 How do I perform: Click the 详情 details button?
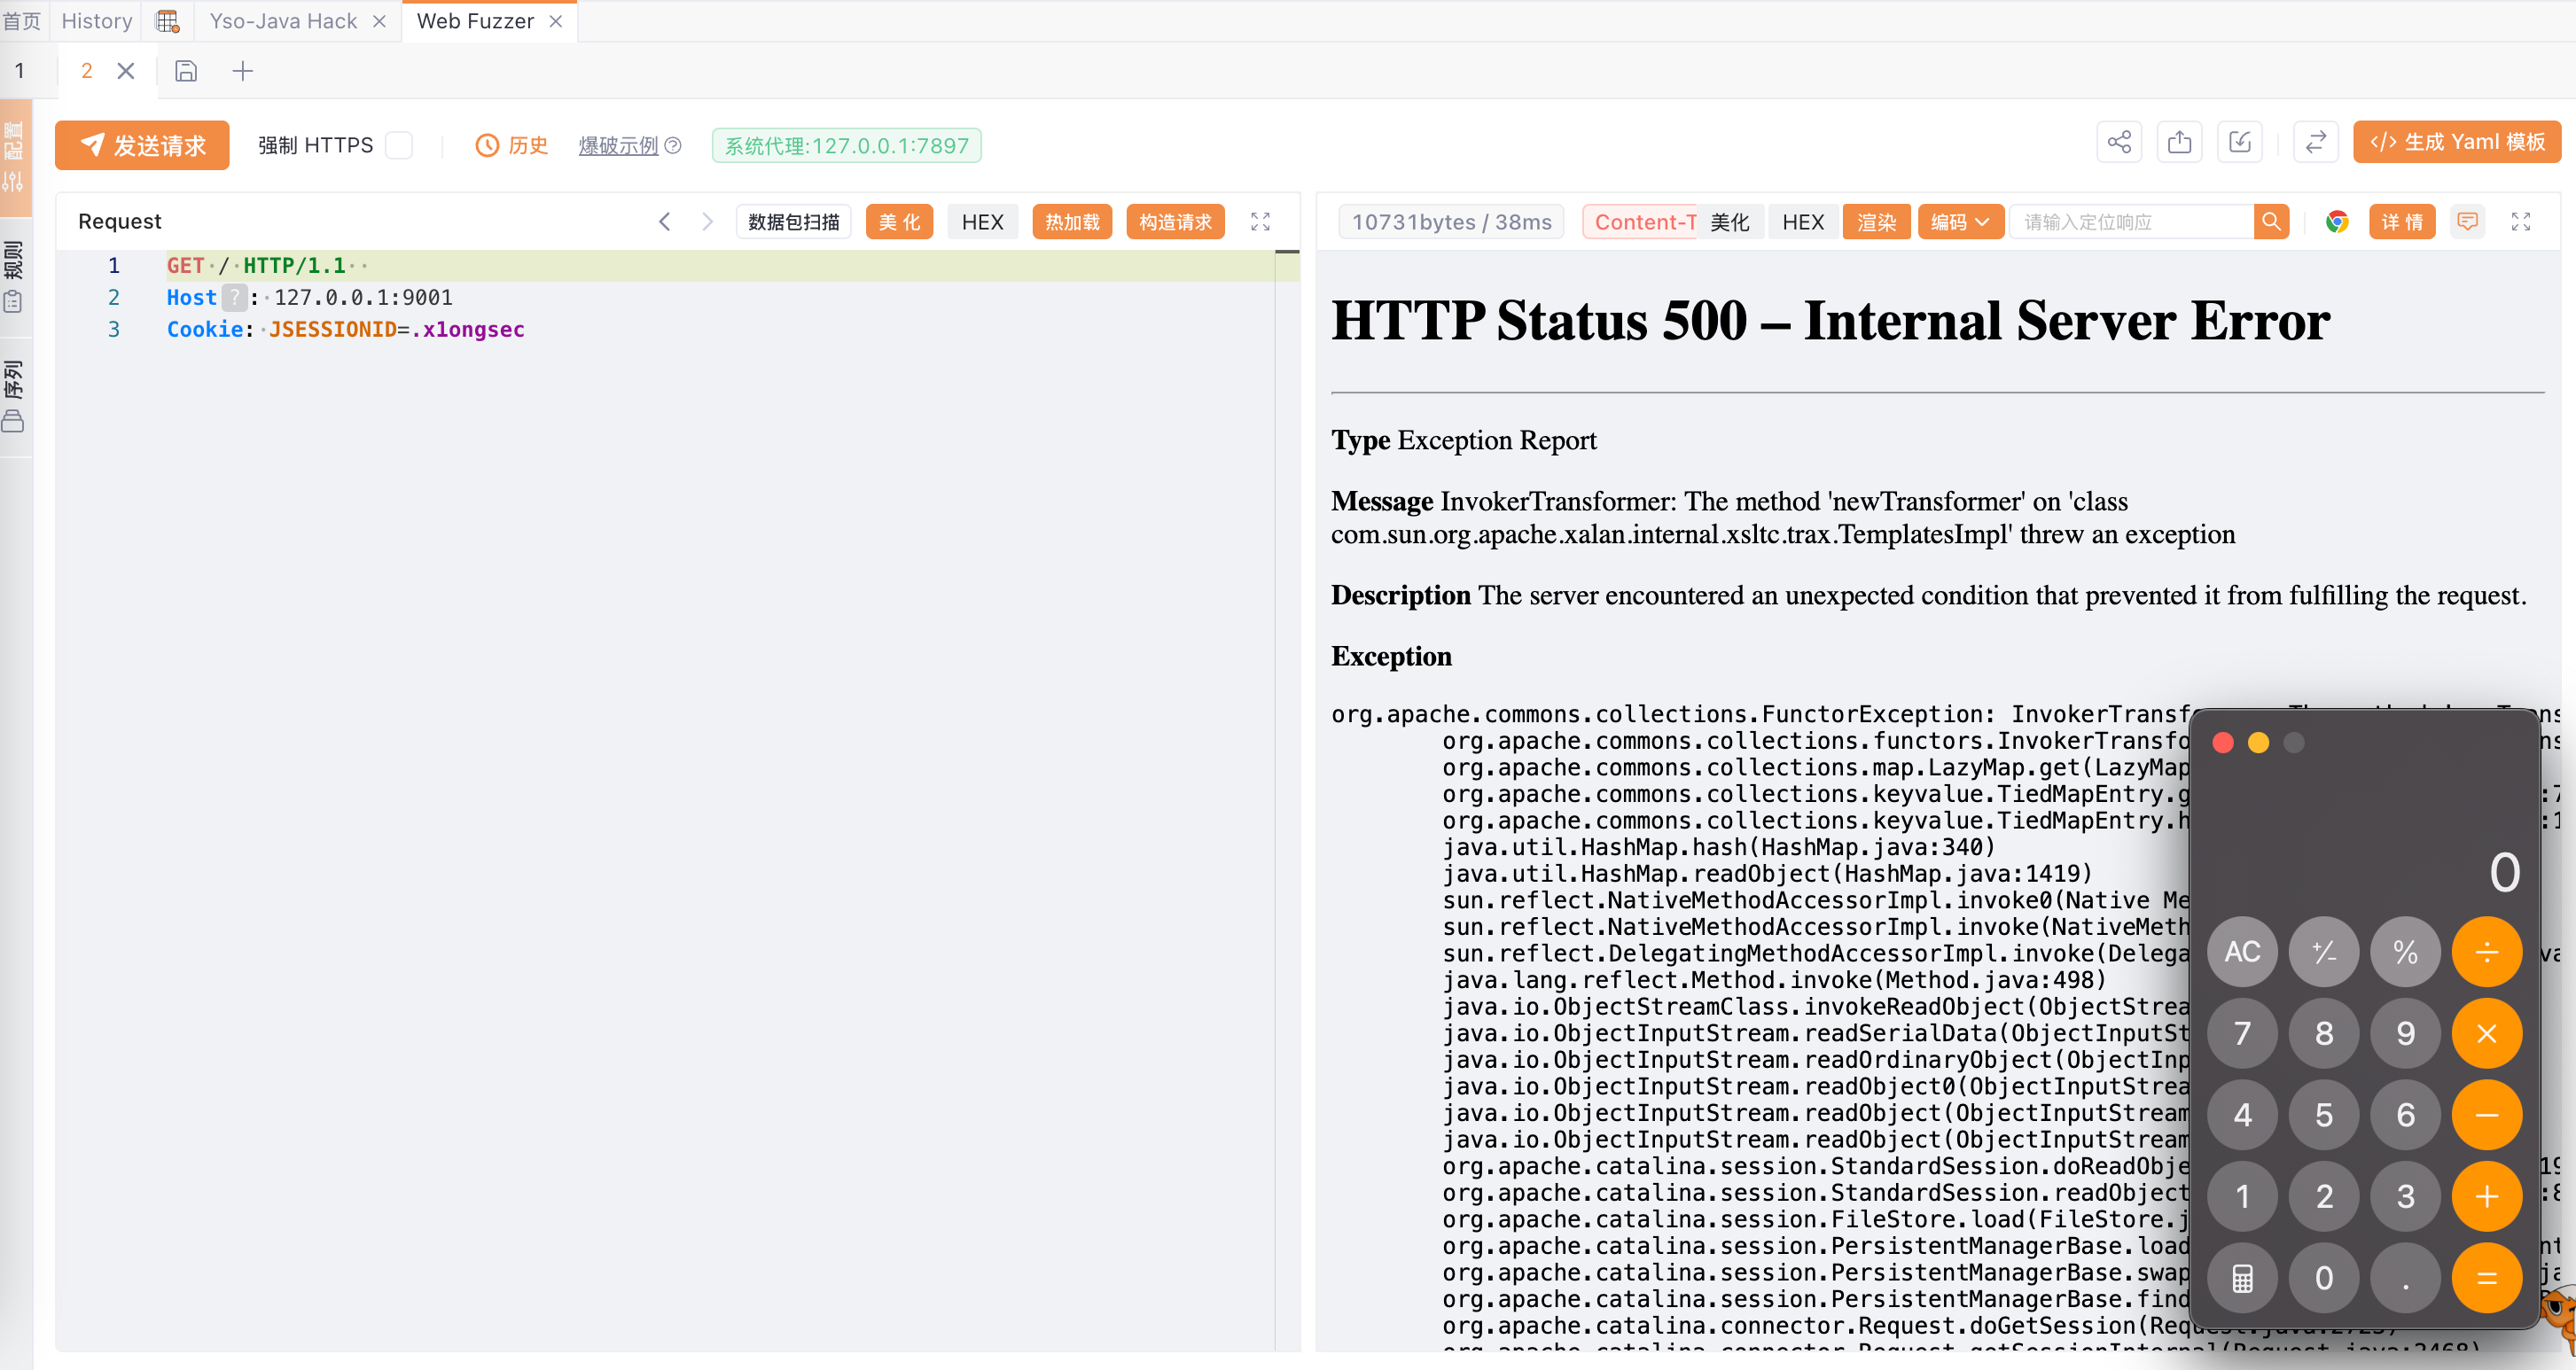pos(2402,222)
